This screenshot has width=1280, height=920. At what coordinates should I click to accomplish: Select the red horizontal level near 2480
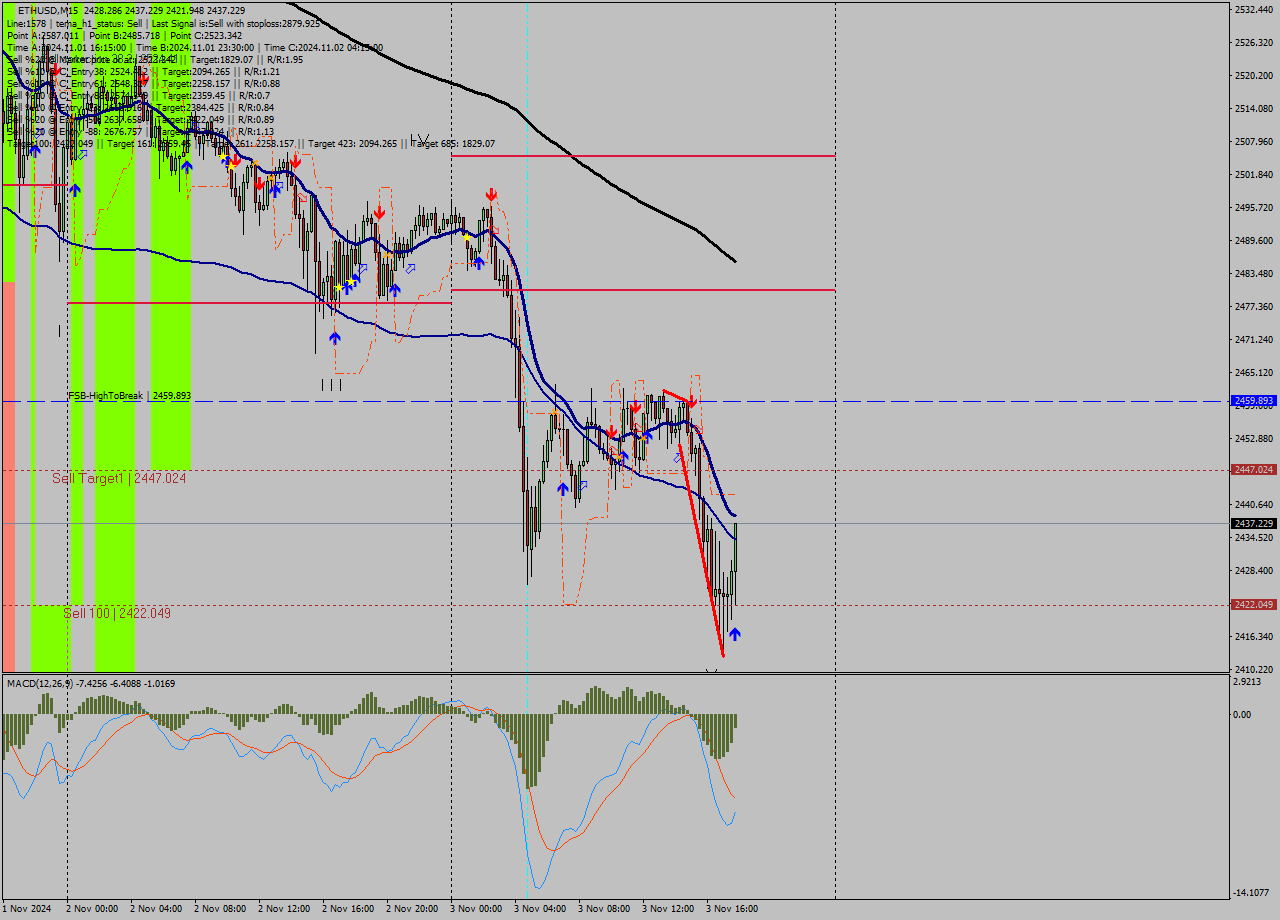[x=643, y=290]
